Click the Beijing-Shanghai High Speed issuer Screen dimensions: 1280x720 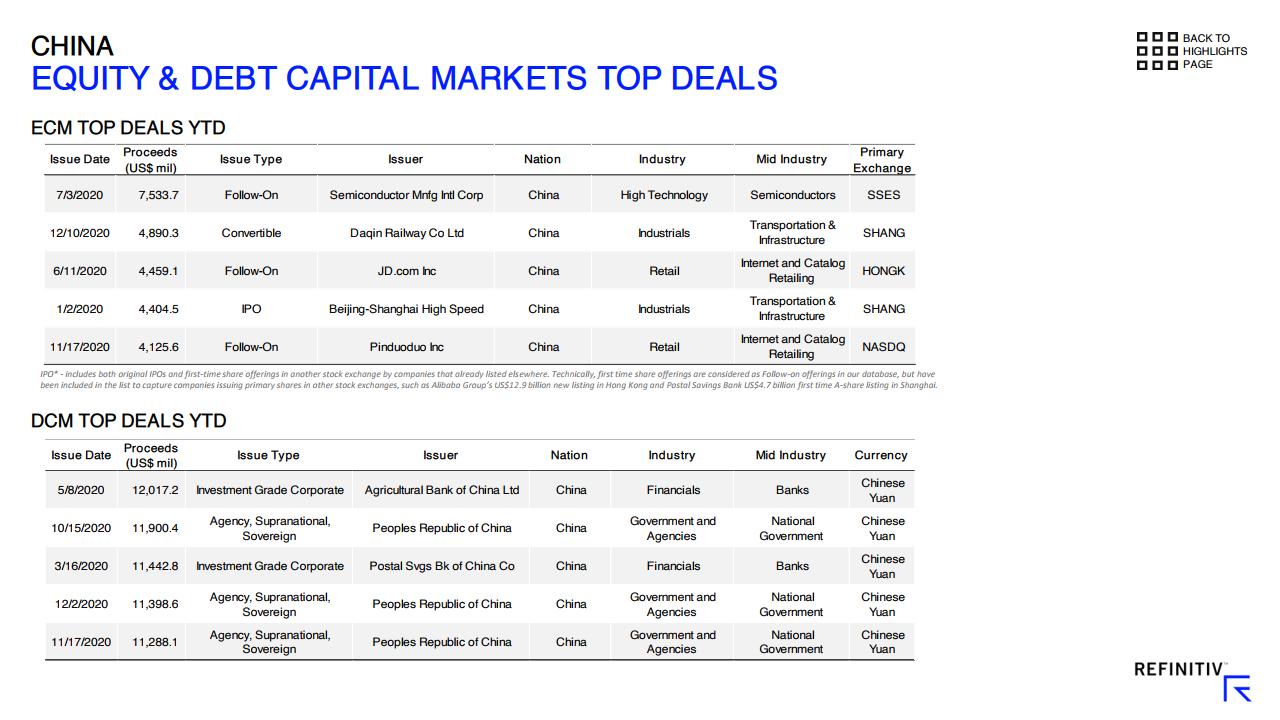406,309
